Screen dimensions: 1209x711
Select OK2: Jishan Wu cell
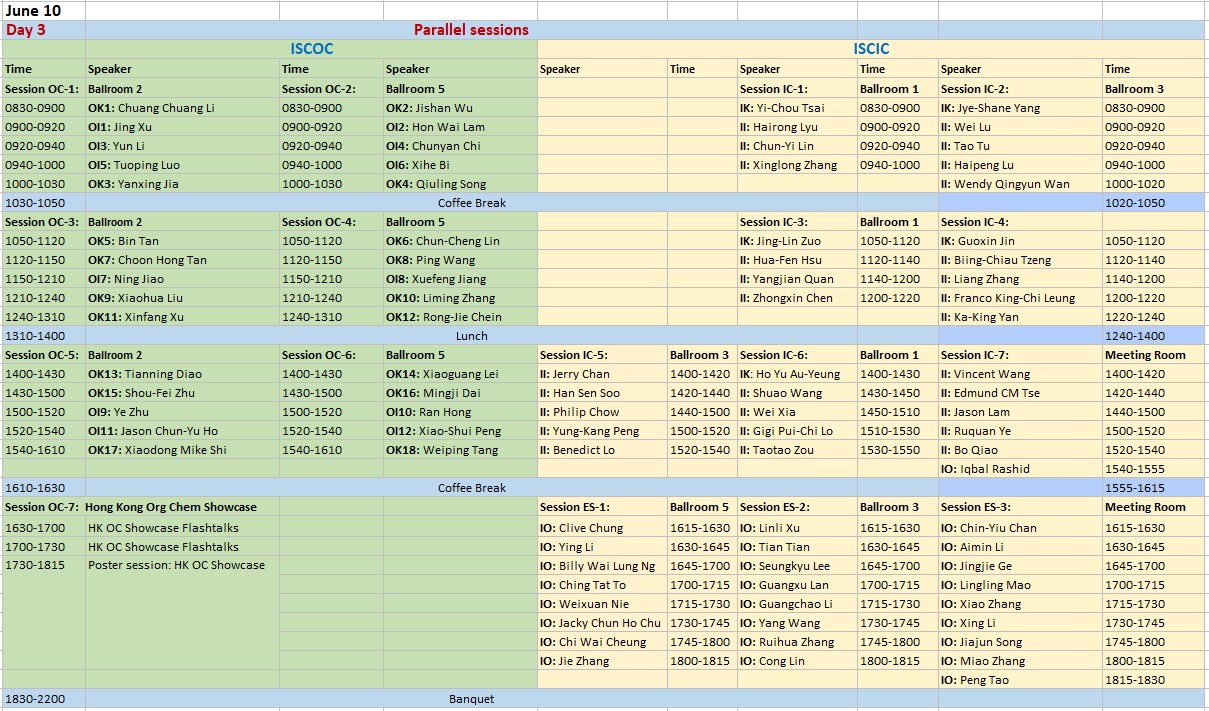point(460,108)
